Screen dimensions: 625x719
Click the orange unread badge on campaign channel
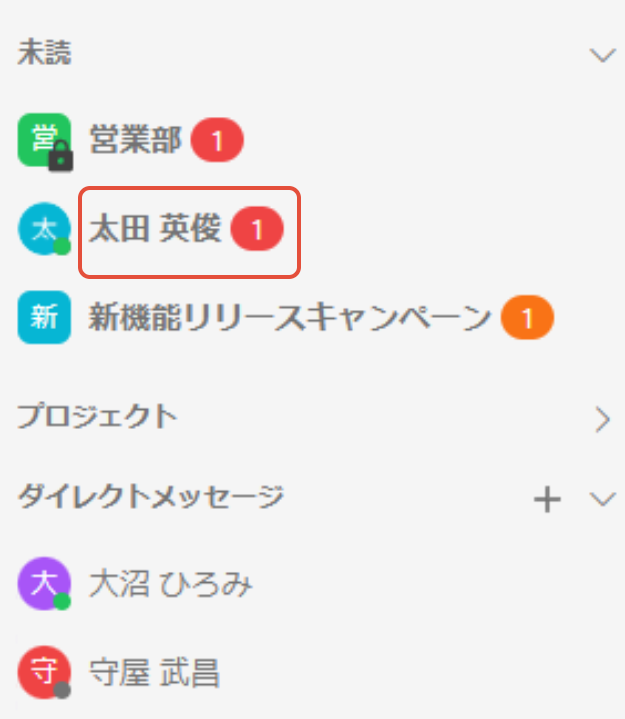[x=527, y=317]
